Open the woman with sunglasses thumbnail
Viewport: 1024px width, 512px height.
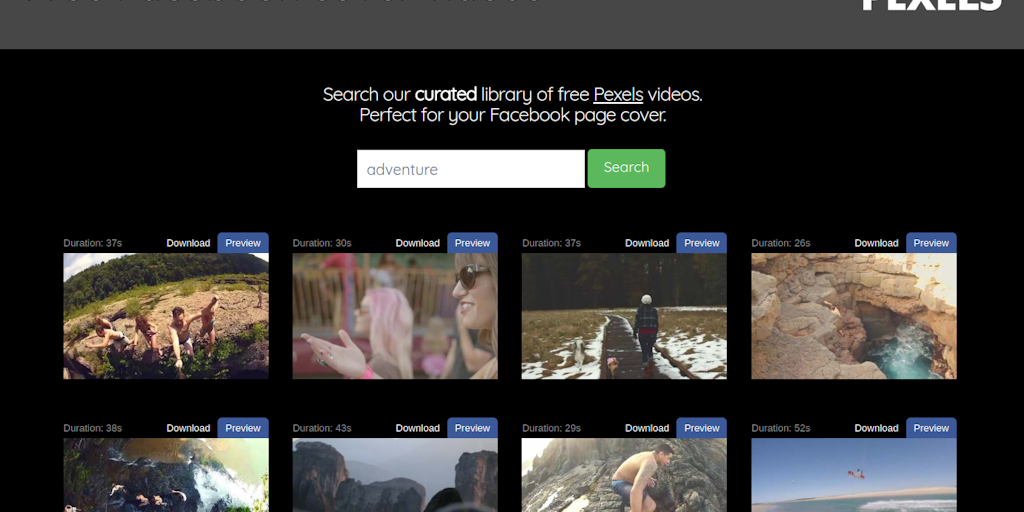(x=395, y=316)
